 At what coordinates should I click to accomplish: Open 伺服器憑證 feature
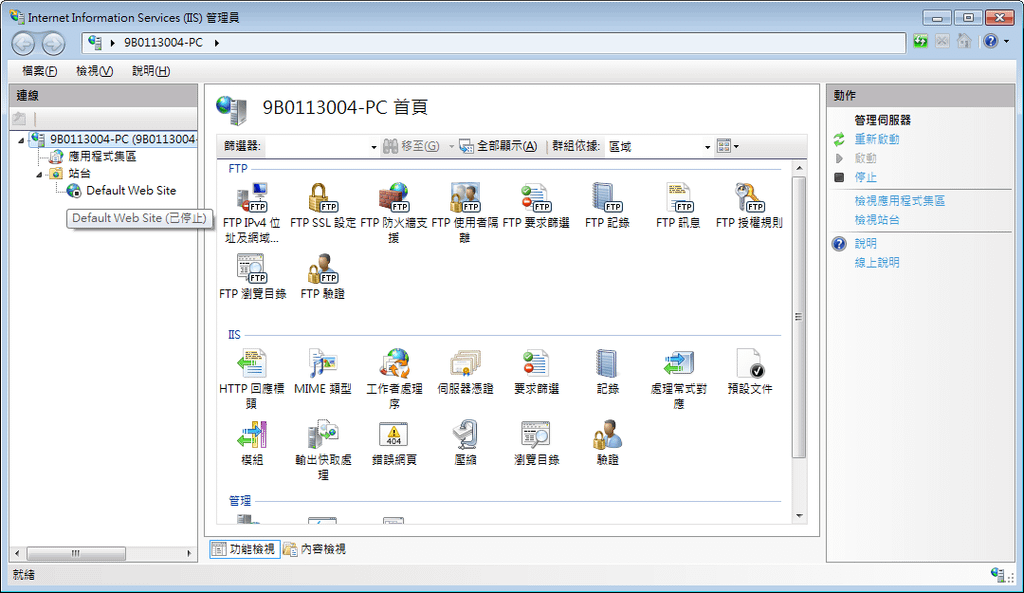[x=465, y=372]
